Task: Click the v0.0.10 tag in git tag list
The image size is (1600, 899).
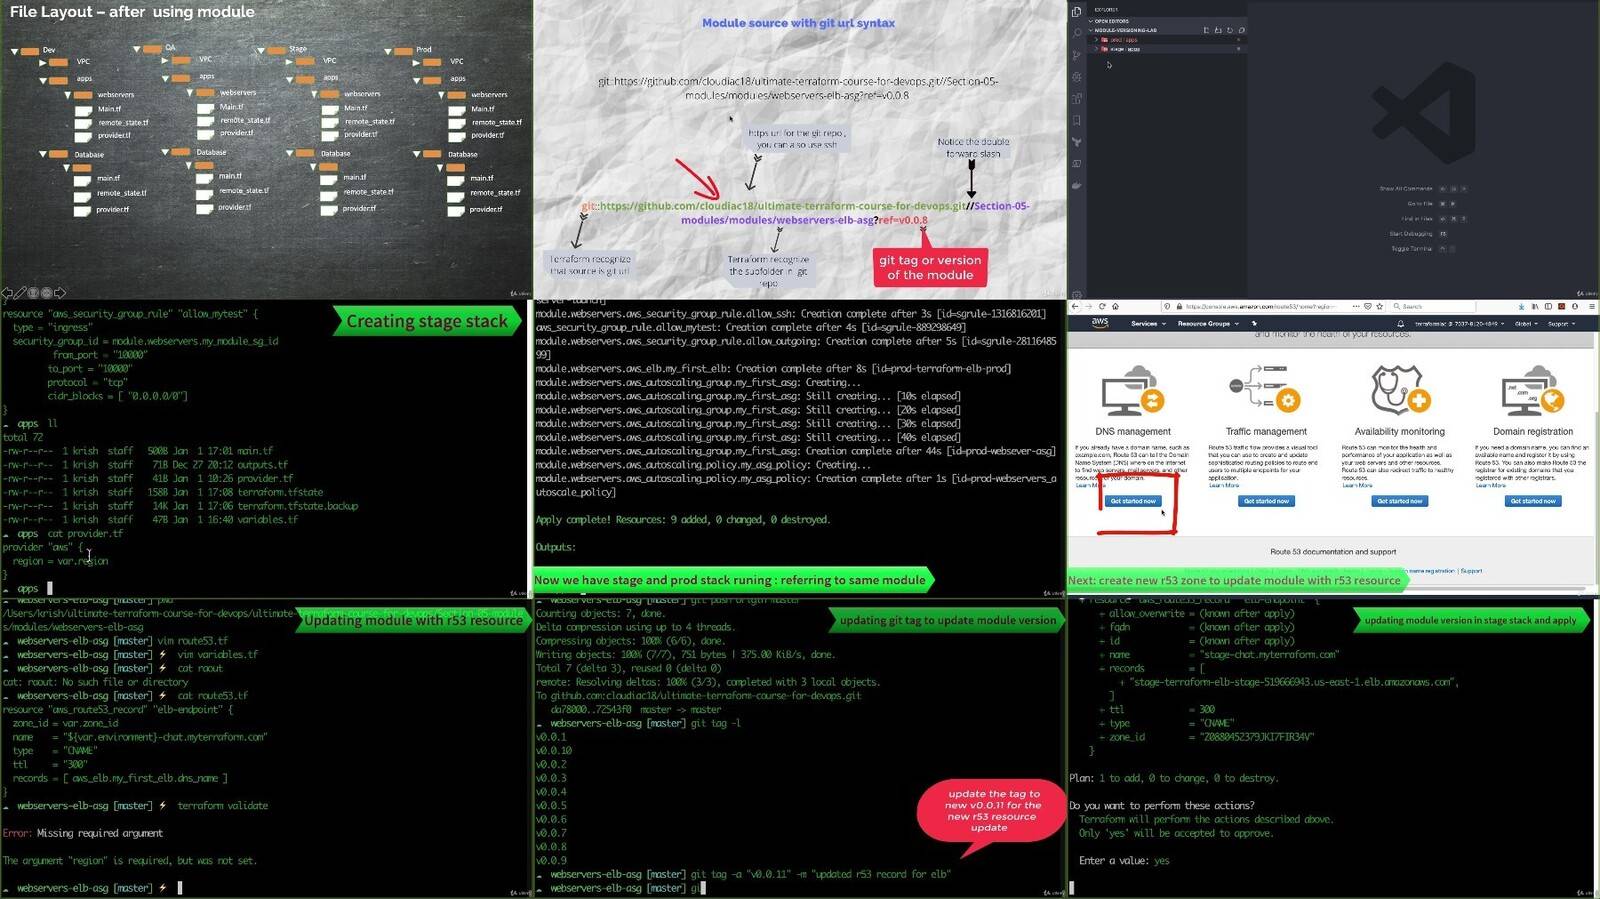Action: pyautogui.click(x=554, y=750)
